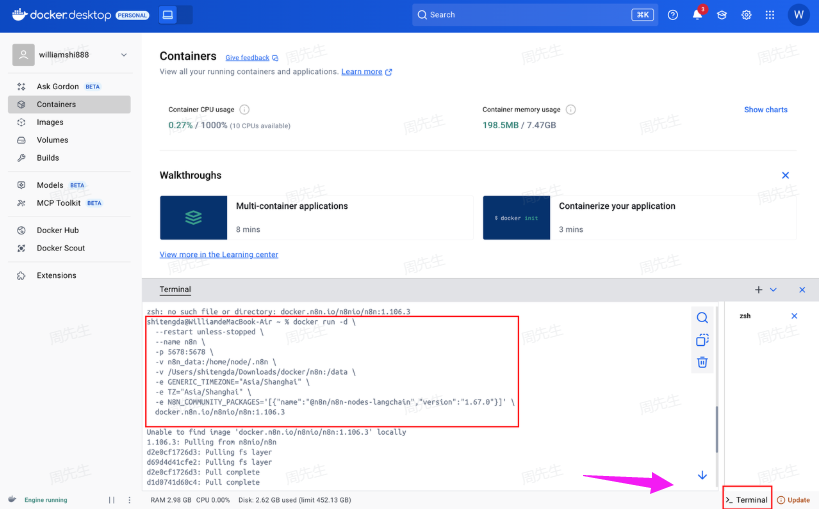Toggle the dashboard view icon in header

pyautogui.click(x=168, y=15)
